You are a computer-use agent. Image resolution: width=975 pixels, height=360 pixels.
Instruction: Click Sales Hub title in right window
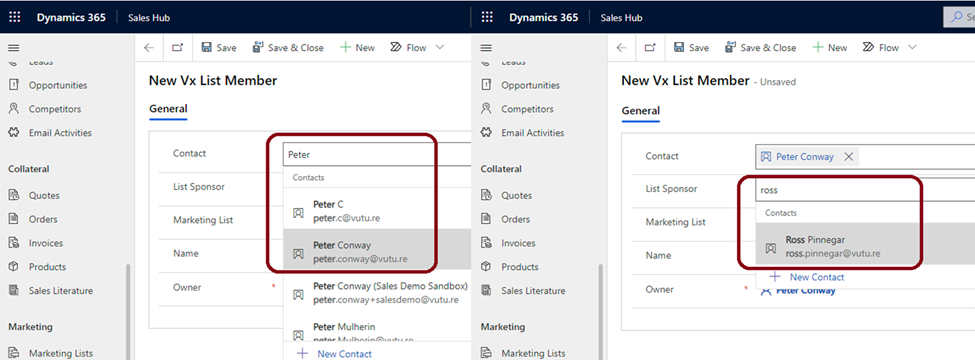coord(621,17)
